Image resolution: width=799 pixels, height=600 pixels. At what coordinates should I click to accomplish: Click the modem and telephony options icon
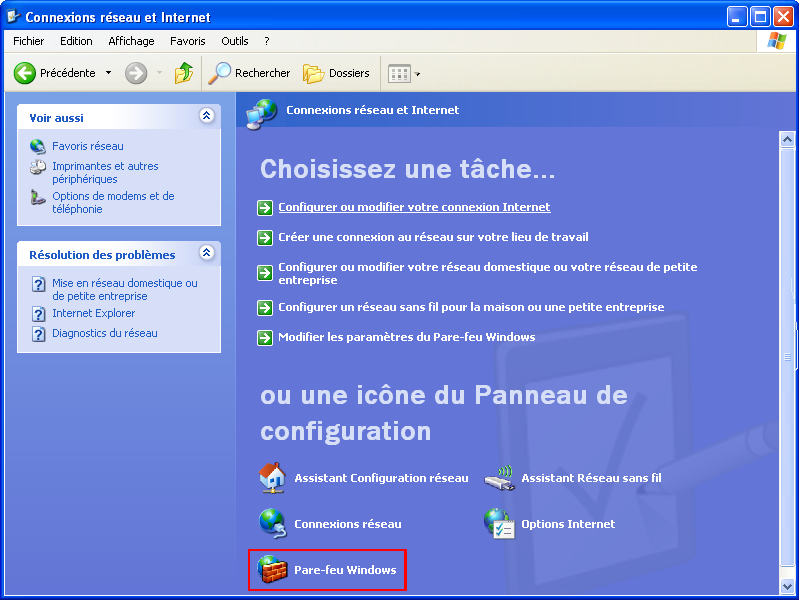(38, 197)
